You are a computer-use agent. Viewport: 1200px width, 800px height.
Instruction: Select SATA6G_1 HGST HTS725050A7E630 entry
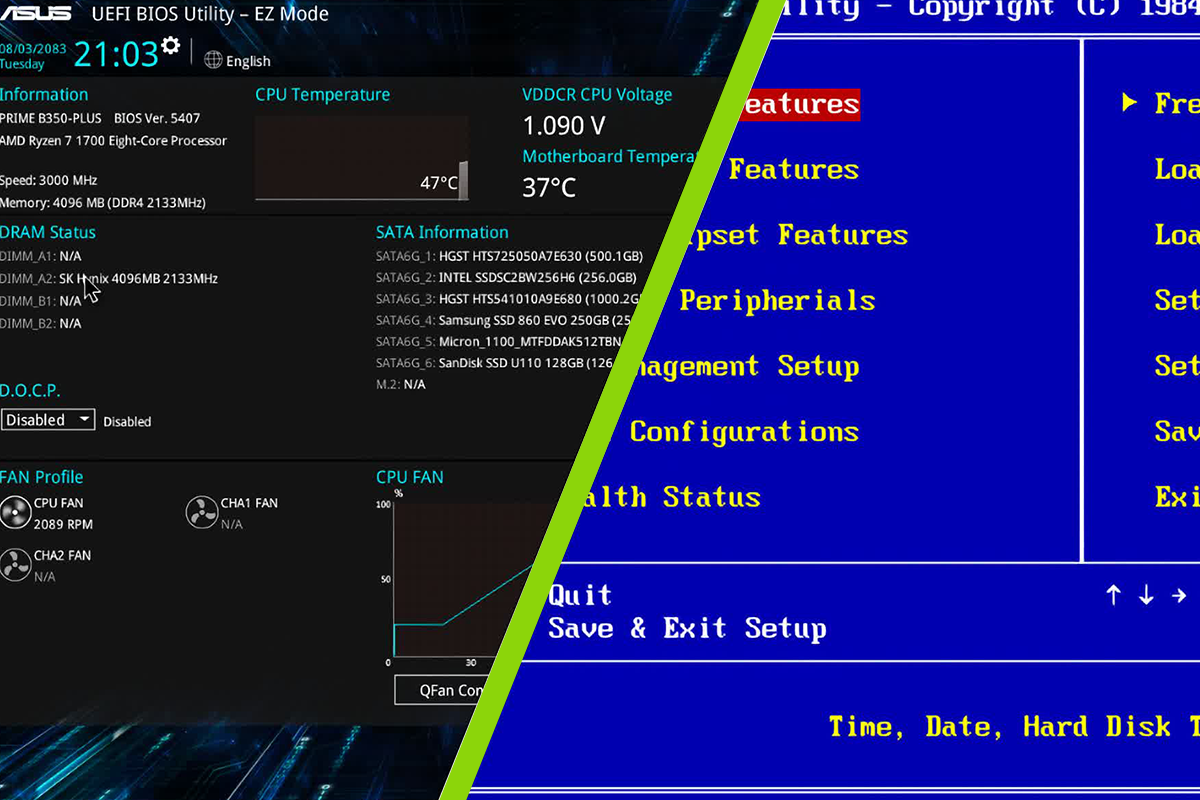point(509,256)
